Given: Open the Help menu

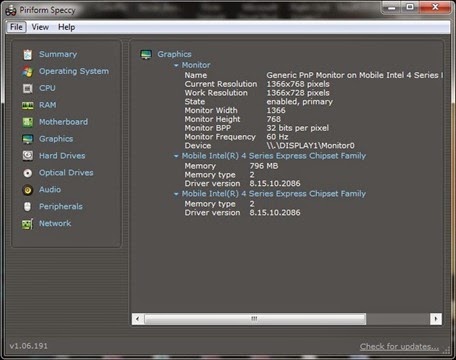Looking at the screenshot, I should [x=66, y=27].
